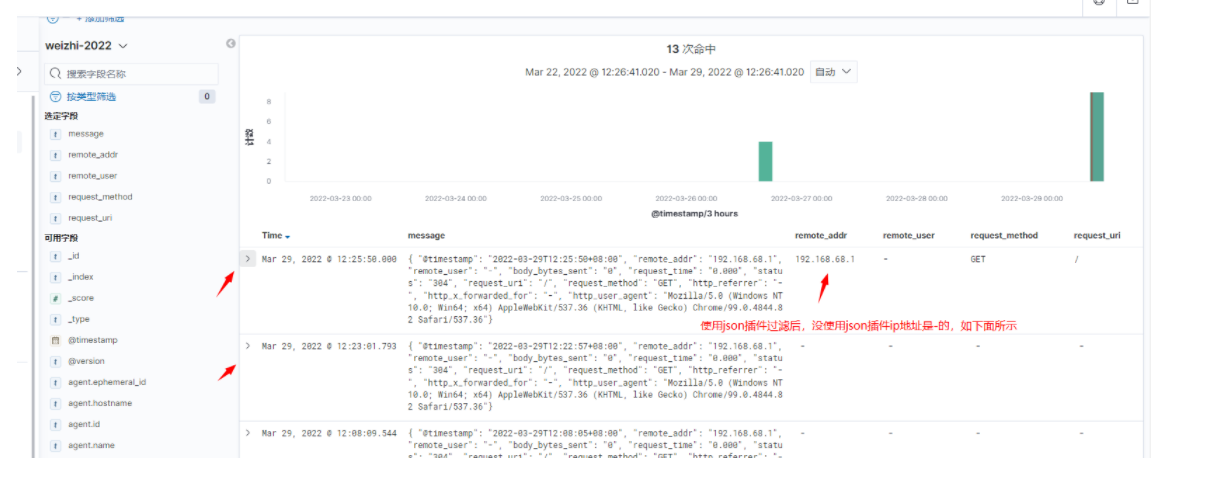Click the tall histogram bar near 2022-03-29
Viewport: 1208px width, 499px height.
pyautogui.click(x=1097, y=137)
